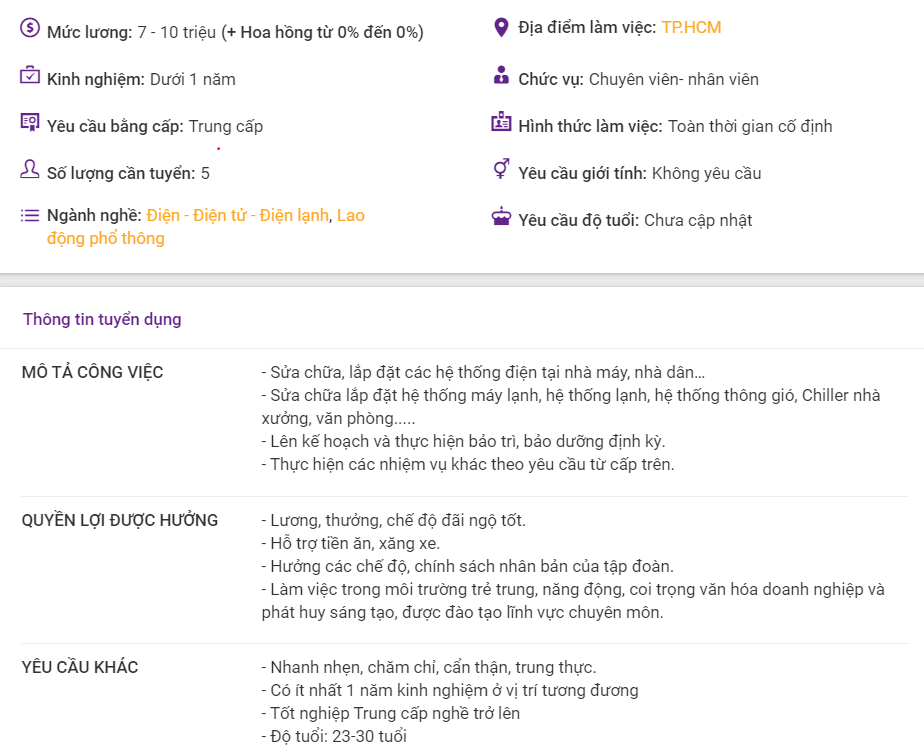Screen dimensions: 924x756
Task: Click the Toàn thời gian cố định text
Action: (750, 126)
